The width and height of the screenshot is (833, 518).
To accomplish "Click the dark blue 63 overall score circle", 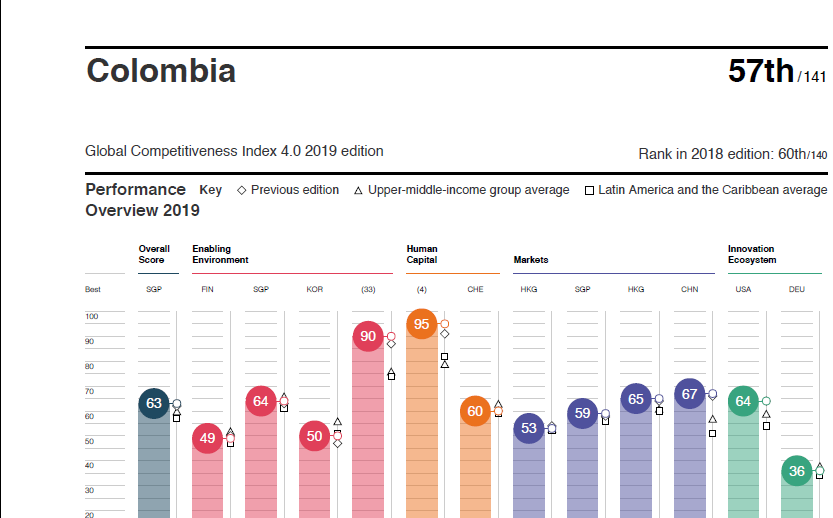I will [154, 403].
